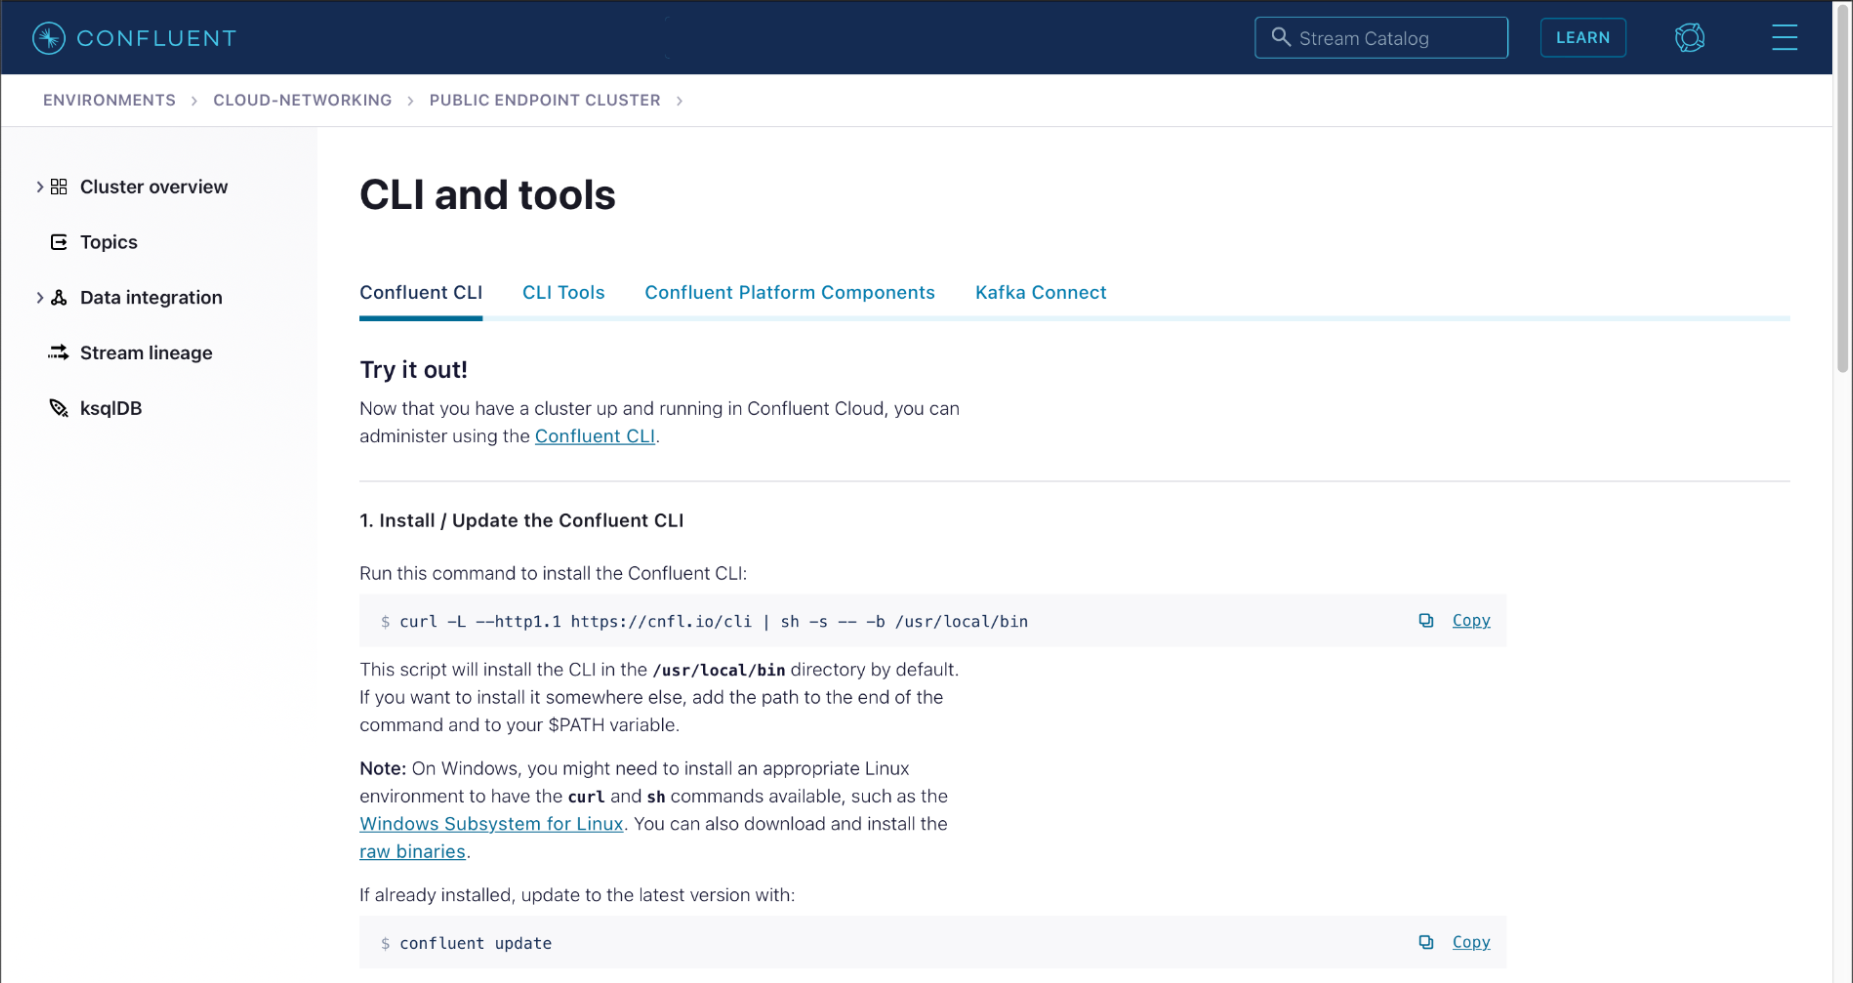Open the Confluent Platform Components tab
1853x983 pixels.
point(790,293)
